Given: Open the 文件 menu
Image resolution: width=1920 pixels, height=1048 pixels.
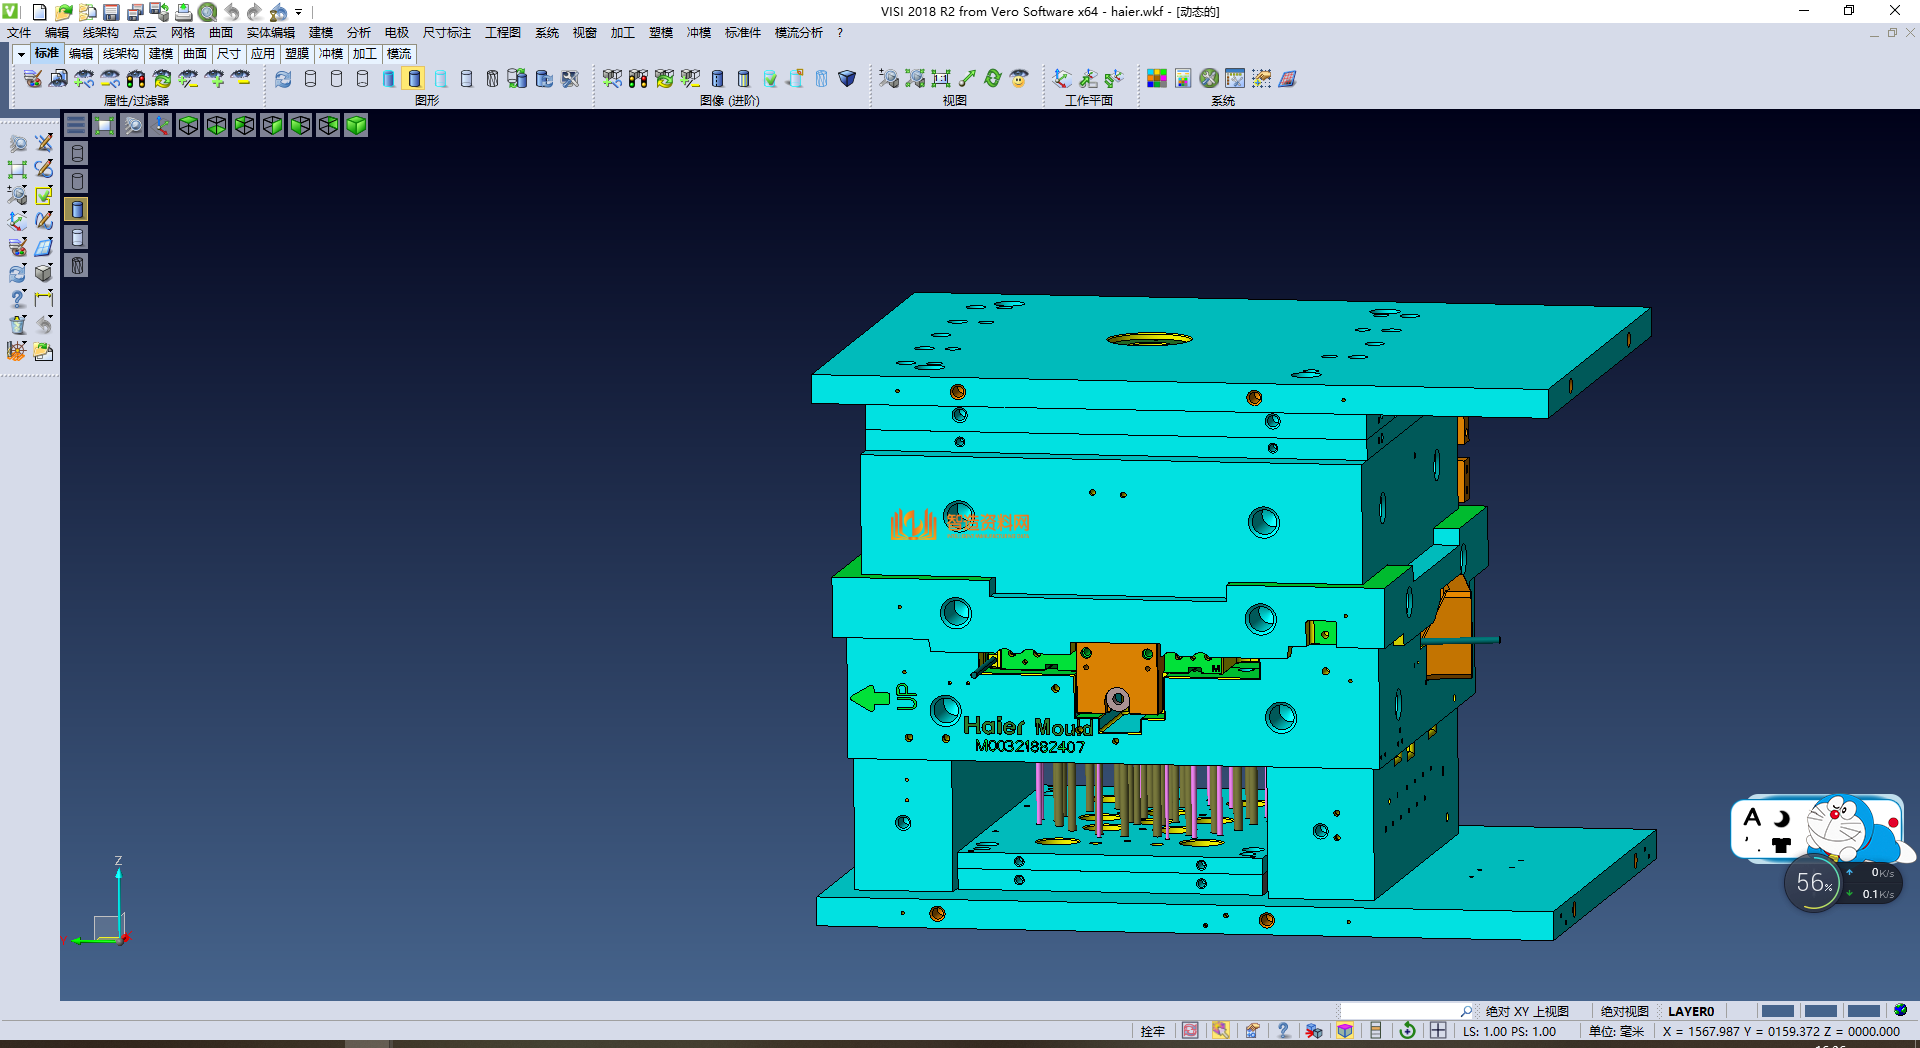Looking at the screenshot, I should point(19,33).
